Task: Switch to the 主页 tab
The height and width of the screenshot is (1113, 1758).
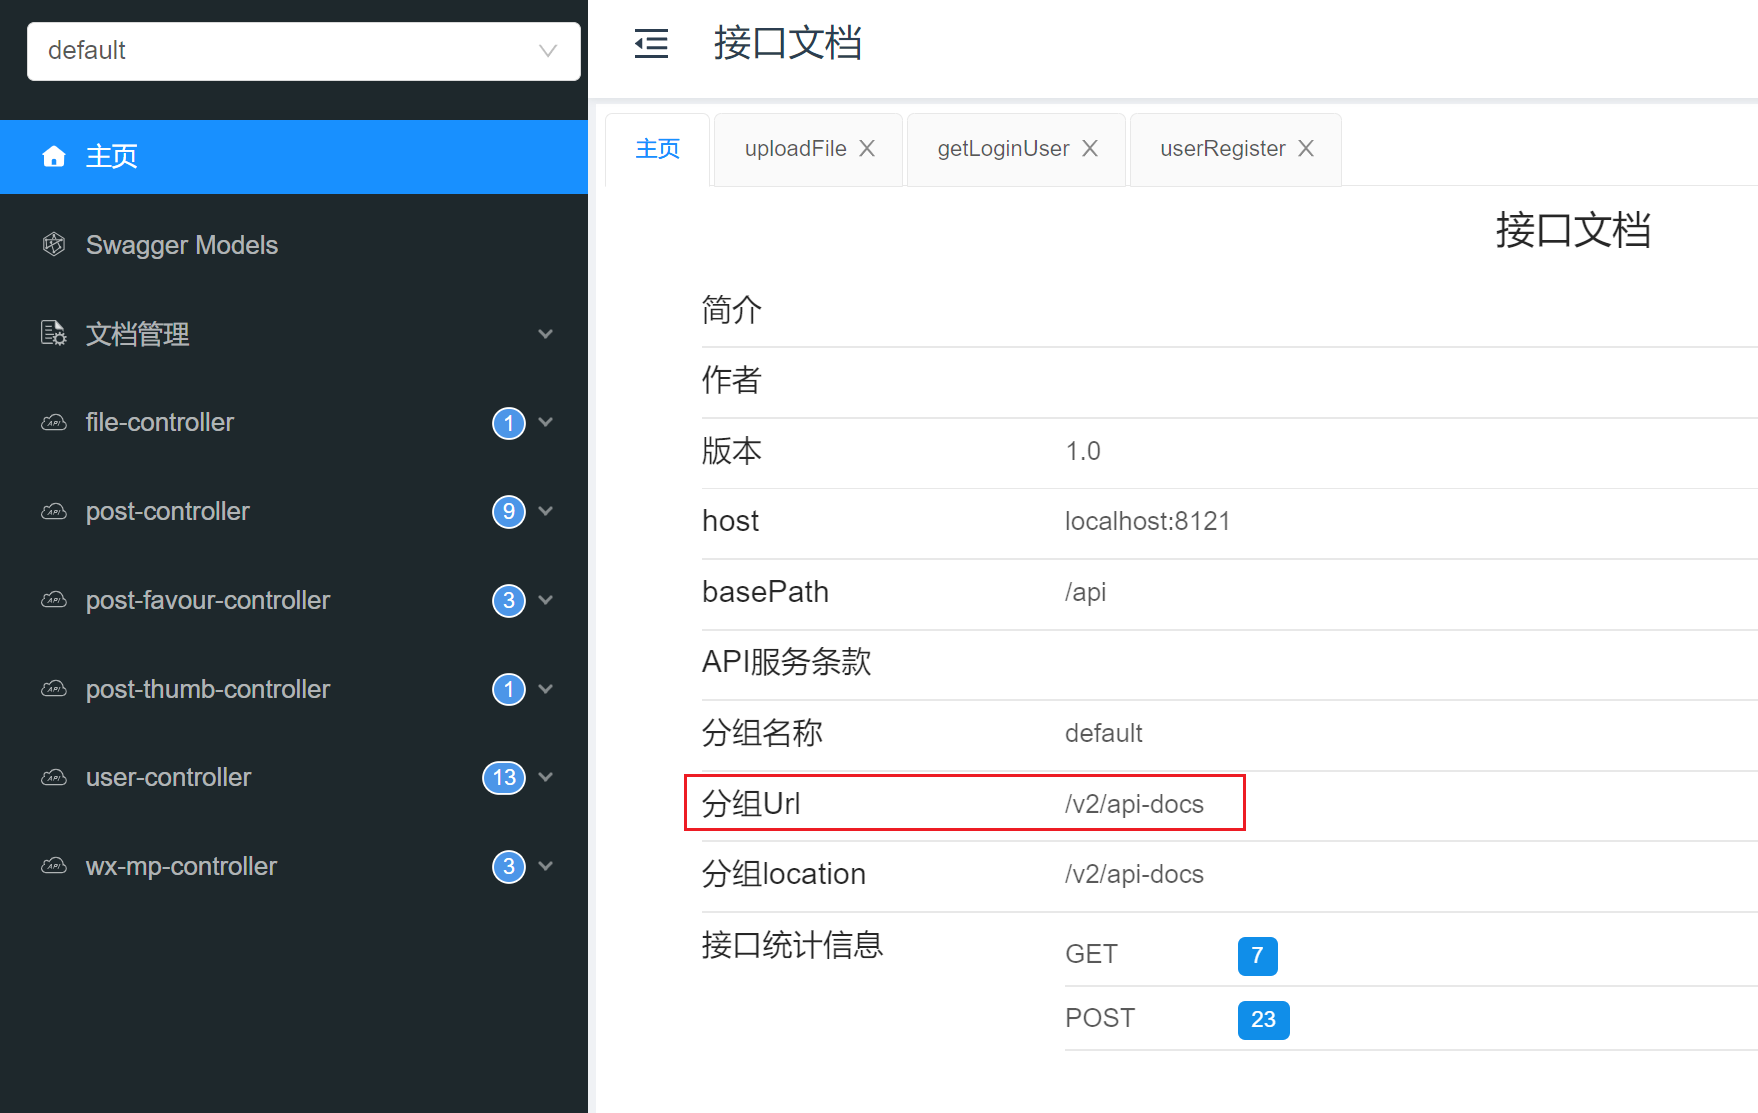Action: pyautogui.click(x=657, y=148)
